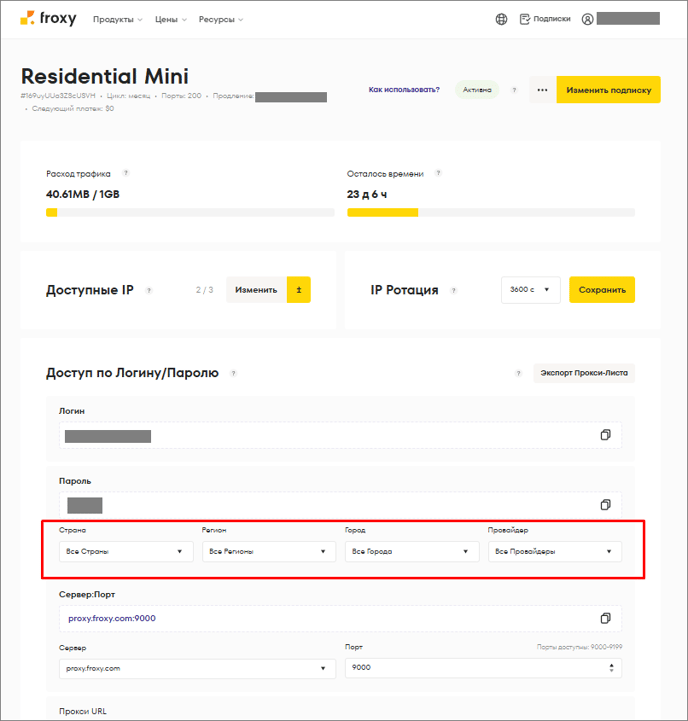This screenshot has height=721, width=688.
Task: Open the Все Регионы region dropdown
Action: (269, 551)
